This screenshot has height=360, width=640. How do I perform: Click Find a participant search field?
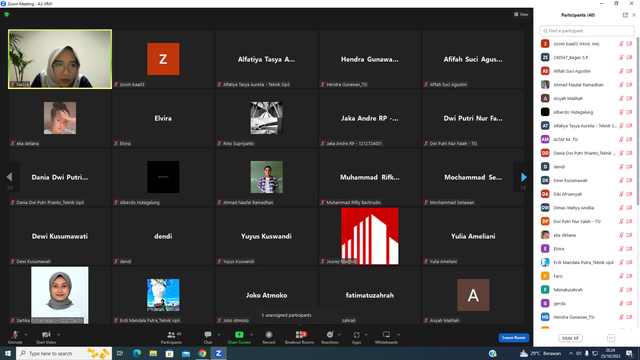coord(587,31)
